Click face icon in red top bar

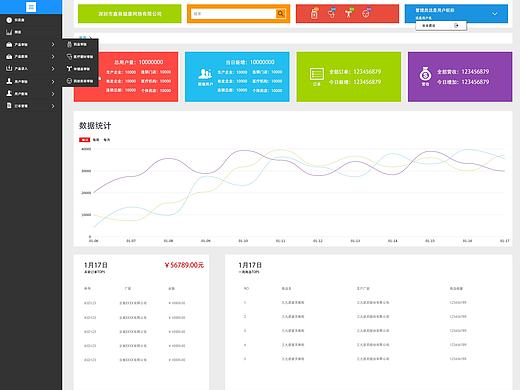pos(366,13)
